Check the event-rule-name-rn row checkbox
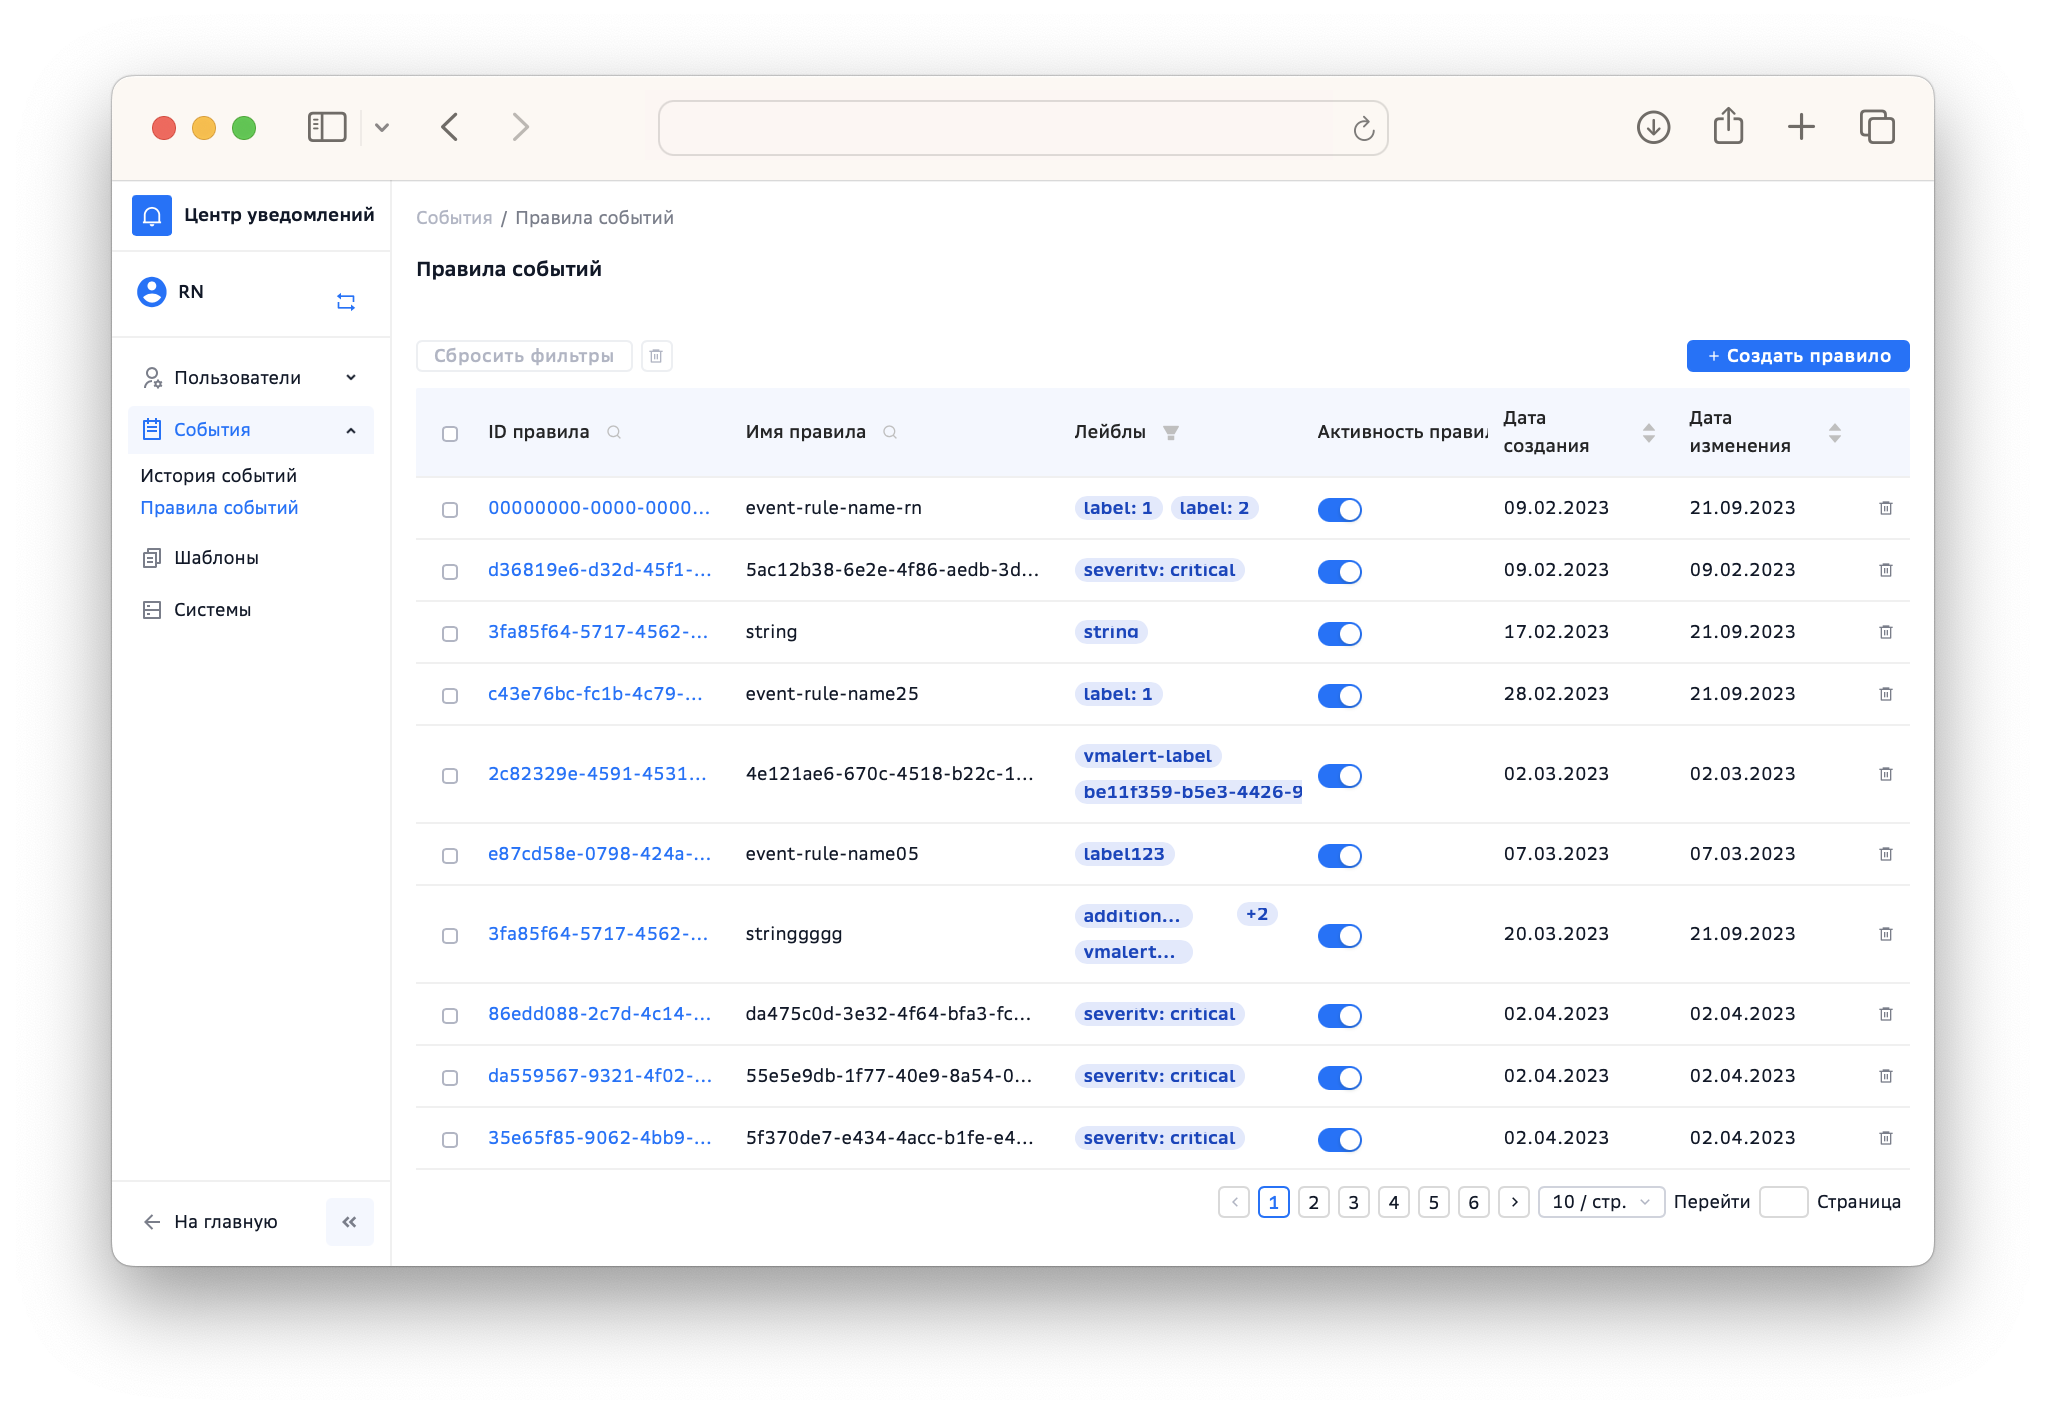The image size is (2046, 1414). tap(450, 509)
